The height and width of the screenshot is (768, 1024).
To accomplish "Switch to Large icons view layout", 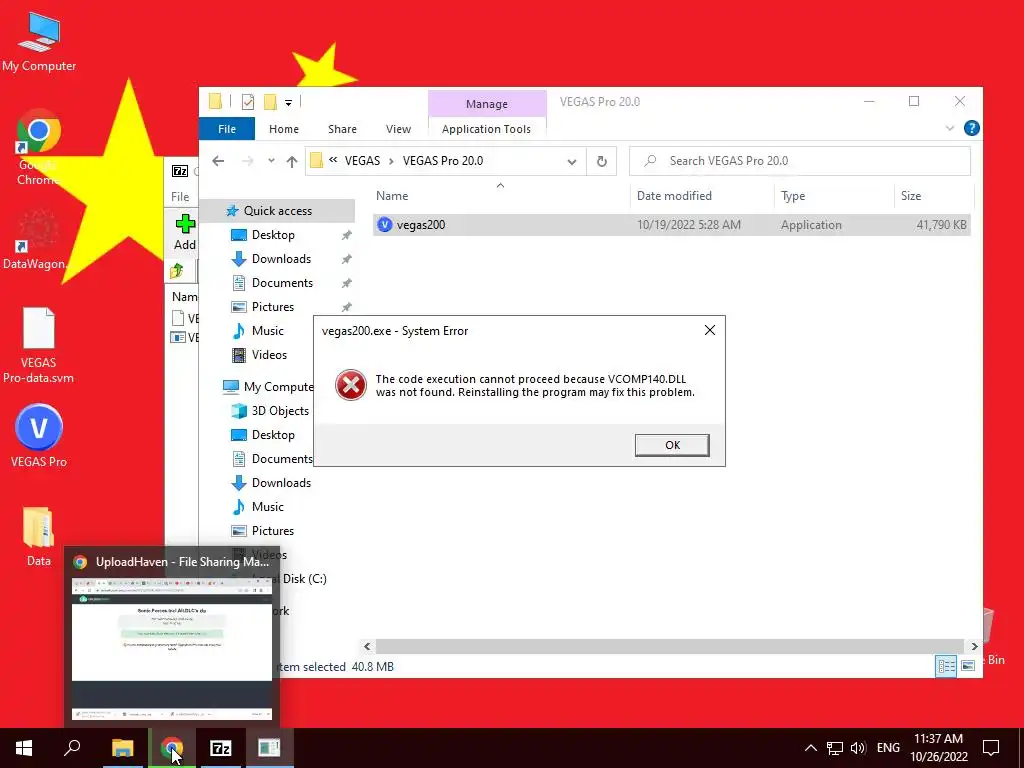I will [968, 665].
